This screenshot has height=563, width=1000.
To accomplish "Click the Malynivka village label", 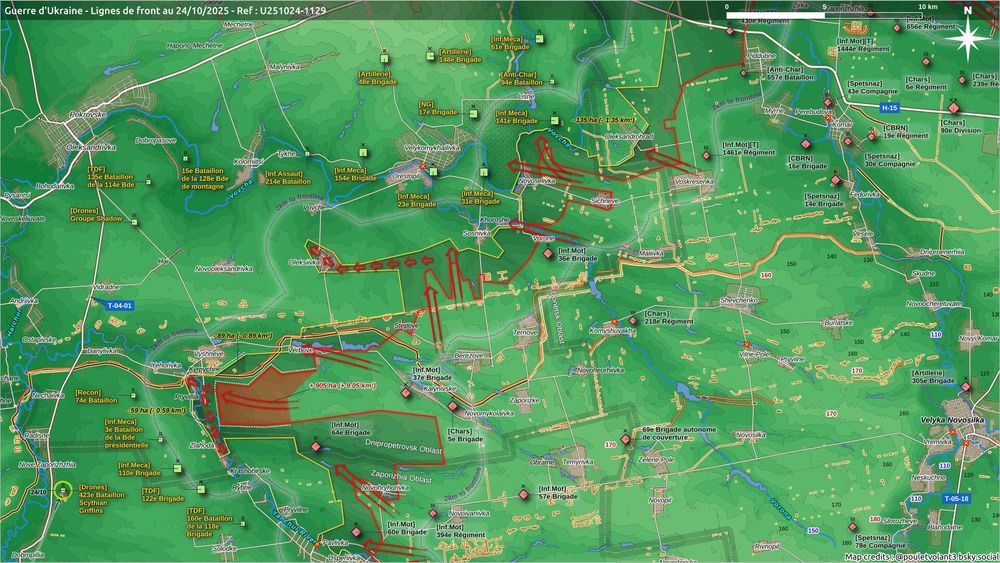I will tap(284, 66).
